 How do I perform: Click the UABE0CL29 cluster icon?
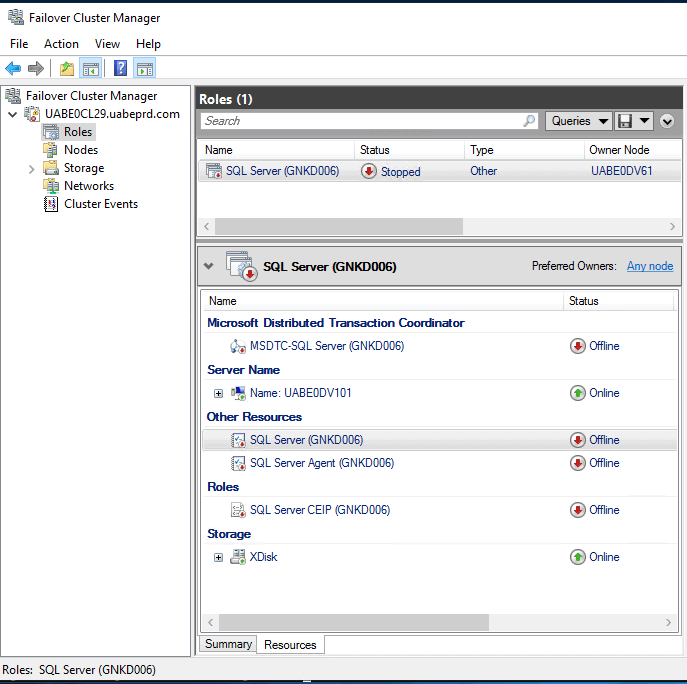coord(32,114)
